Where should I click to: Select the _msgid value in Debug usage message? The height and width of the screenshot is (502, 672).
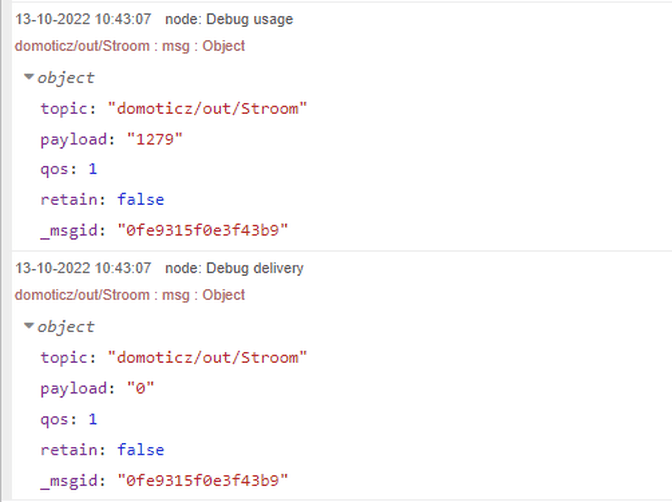pos(203,231)
